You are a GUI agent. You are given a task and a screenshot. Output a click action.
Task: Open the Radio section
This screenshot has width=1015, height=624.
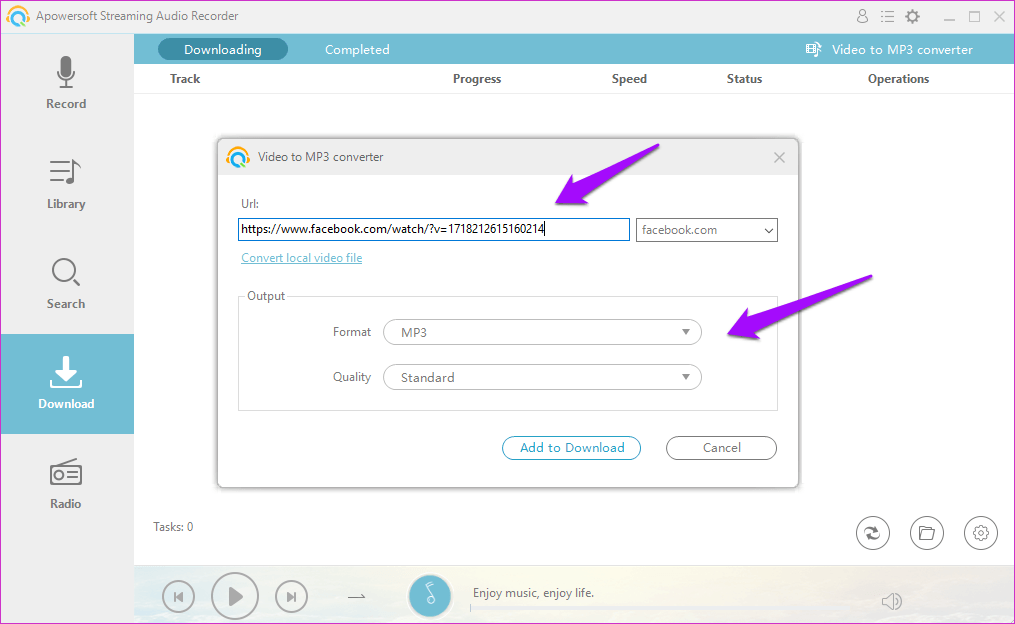(66, 484)
